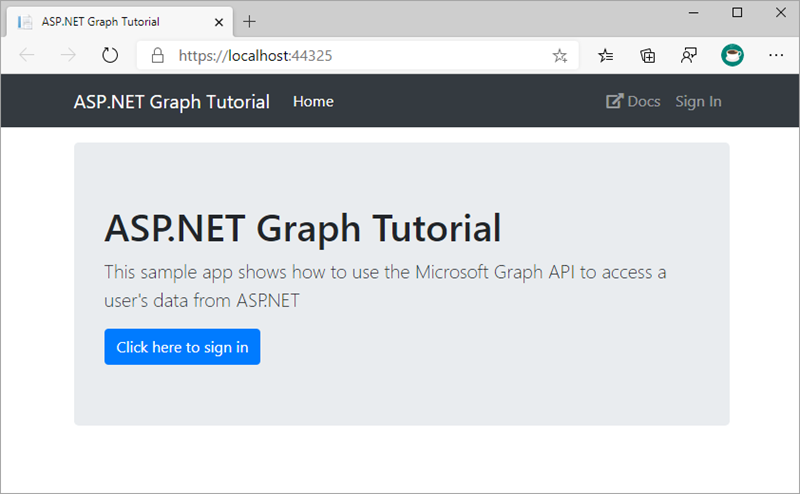This screenshot has height=494, width=800.
Task: Open the Docs external link
Action: point(633,101)
